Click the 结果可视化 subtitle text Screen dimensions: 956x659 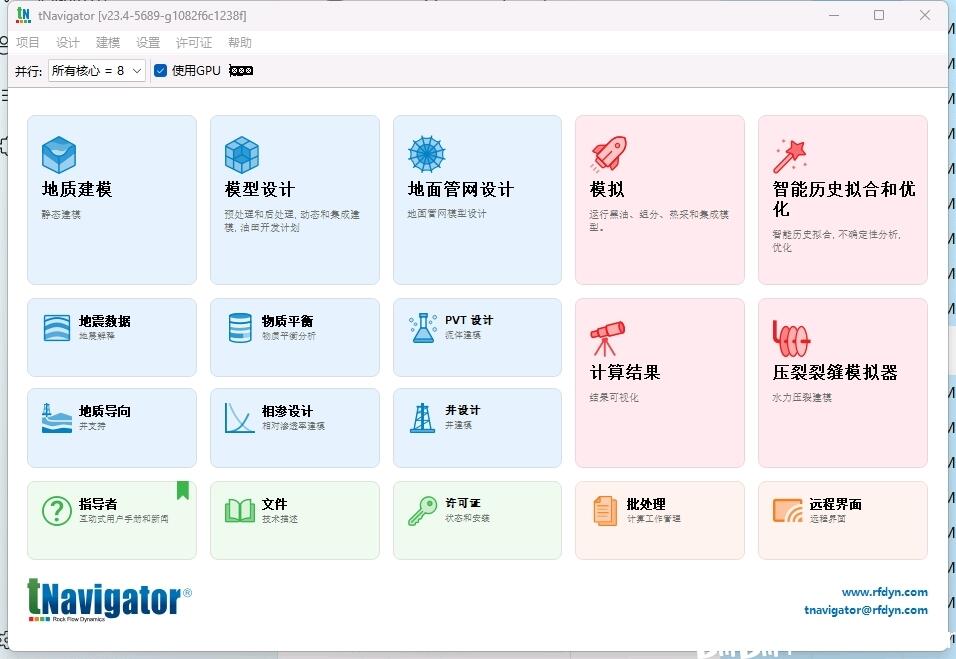tap(614, 397)
